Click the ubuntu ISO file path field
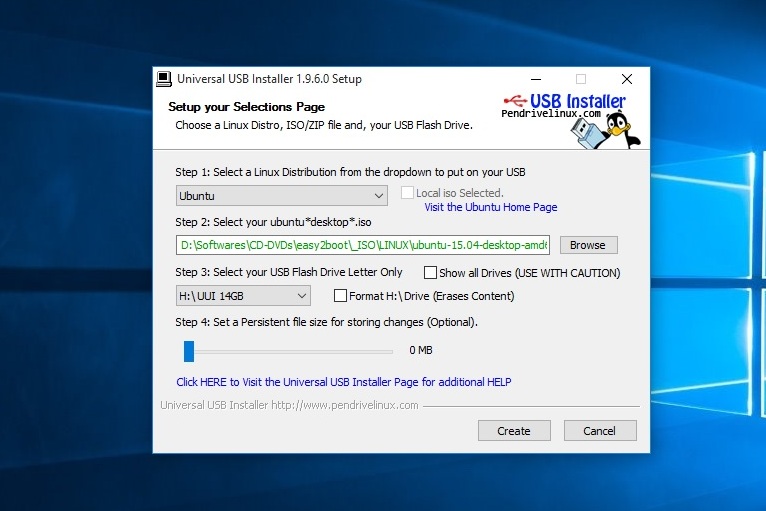Image resolution: width=766 pixels, height=511 pixels. [x=363, y=245]
